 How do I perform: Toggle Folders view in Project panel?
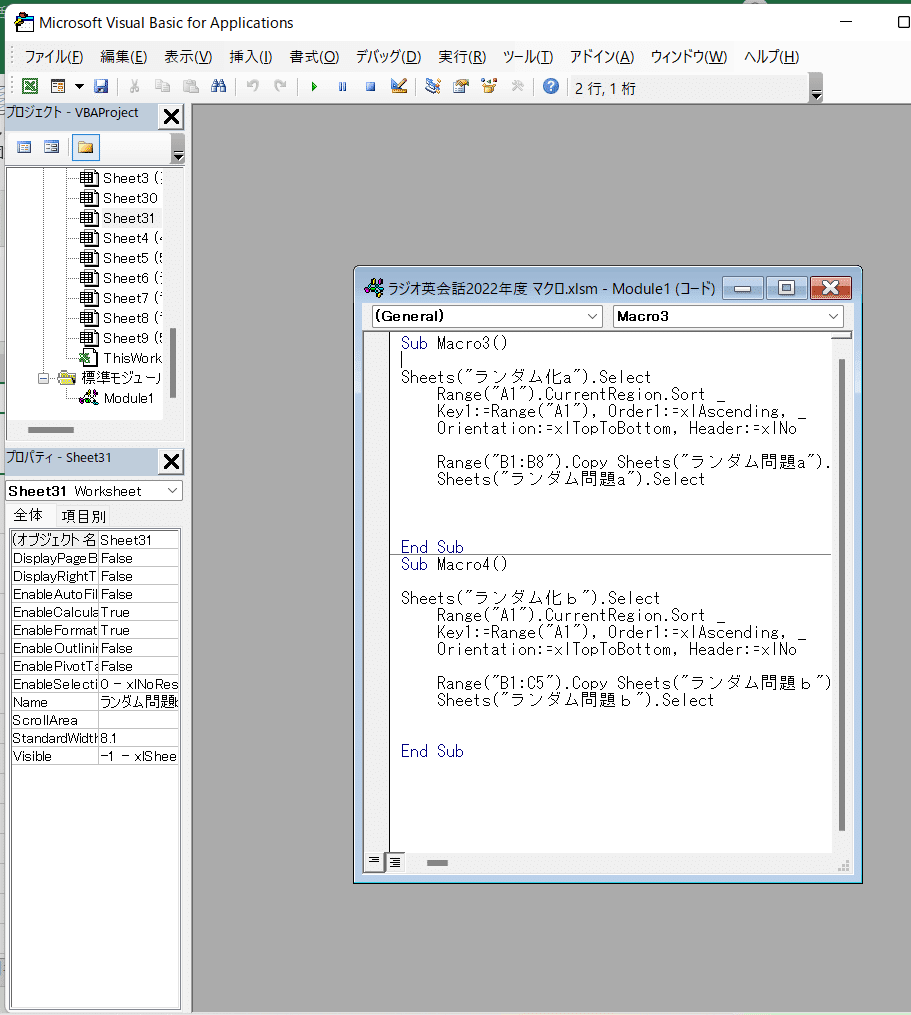(x=85, y=148)
